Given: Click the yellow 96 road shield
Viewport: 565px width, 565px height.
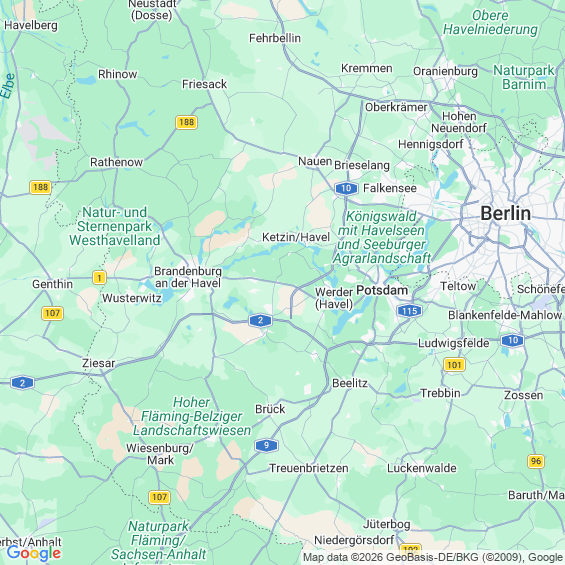Looking at the screenshot, I should 535,461.
